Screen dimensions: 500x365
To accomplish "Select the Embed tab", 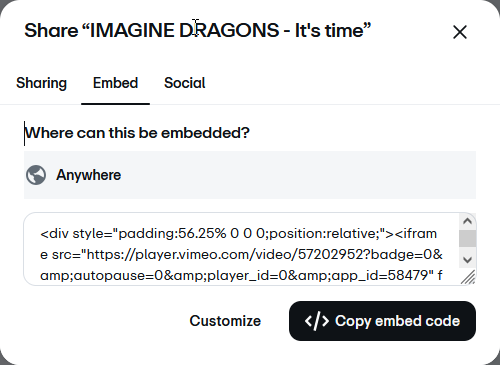I will (x=115, y=83).
